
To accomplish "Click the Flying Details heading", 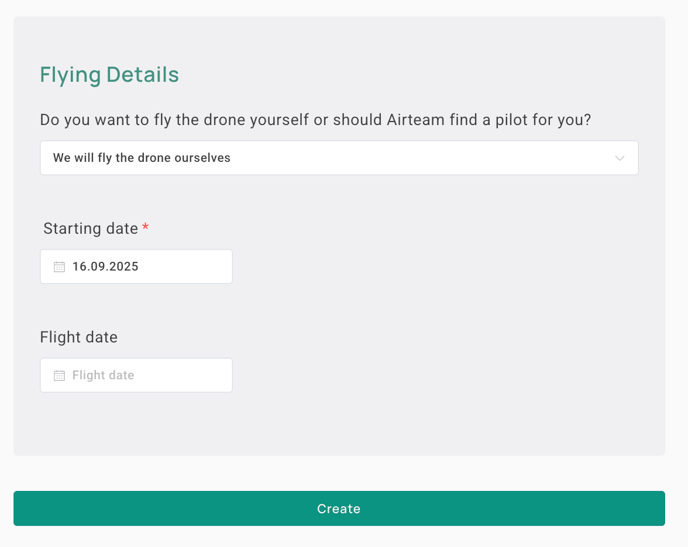I will click(x=109, y=75).
